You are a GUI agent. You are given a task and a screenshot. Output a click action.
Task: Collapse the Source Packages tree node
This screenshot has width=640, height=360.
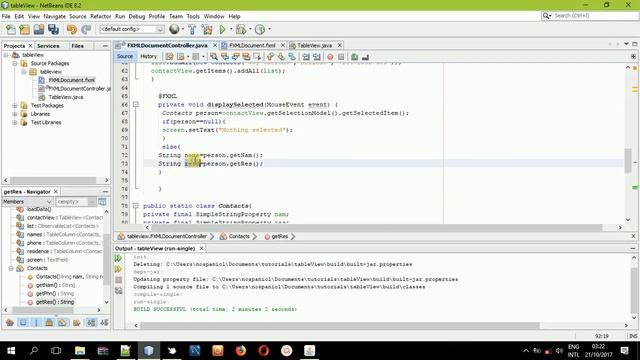pyautogui.click(x=15, y=63)
